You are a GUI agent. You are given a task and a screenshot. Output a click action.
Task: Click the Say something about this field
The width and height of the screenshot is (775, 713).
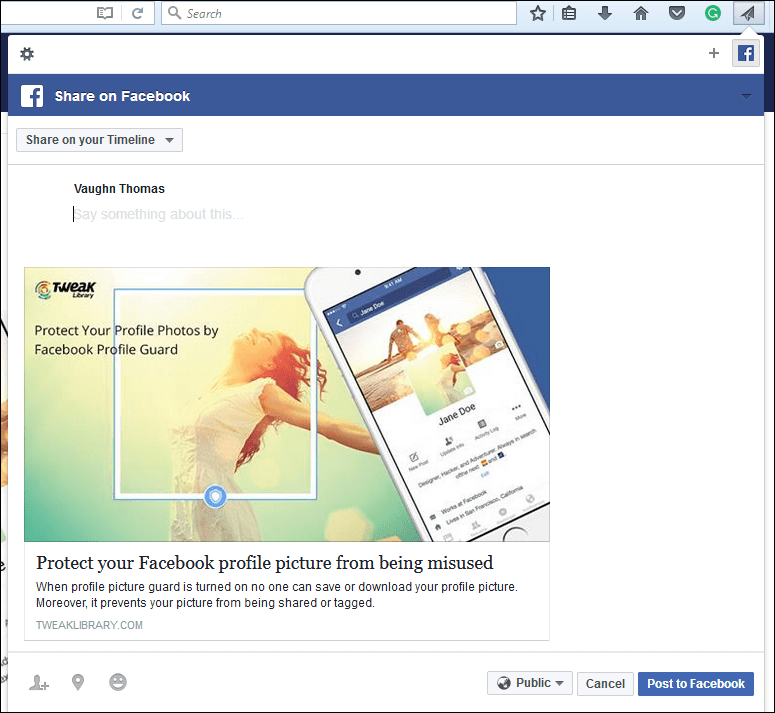coord(158,214)
